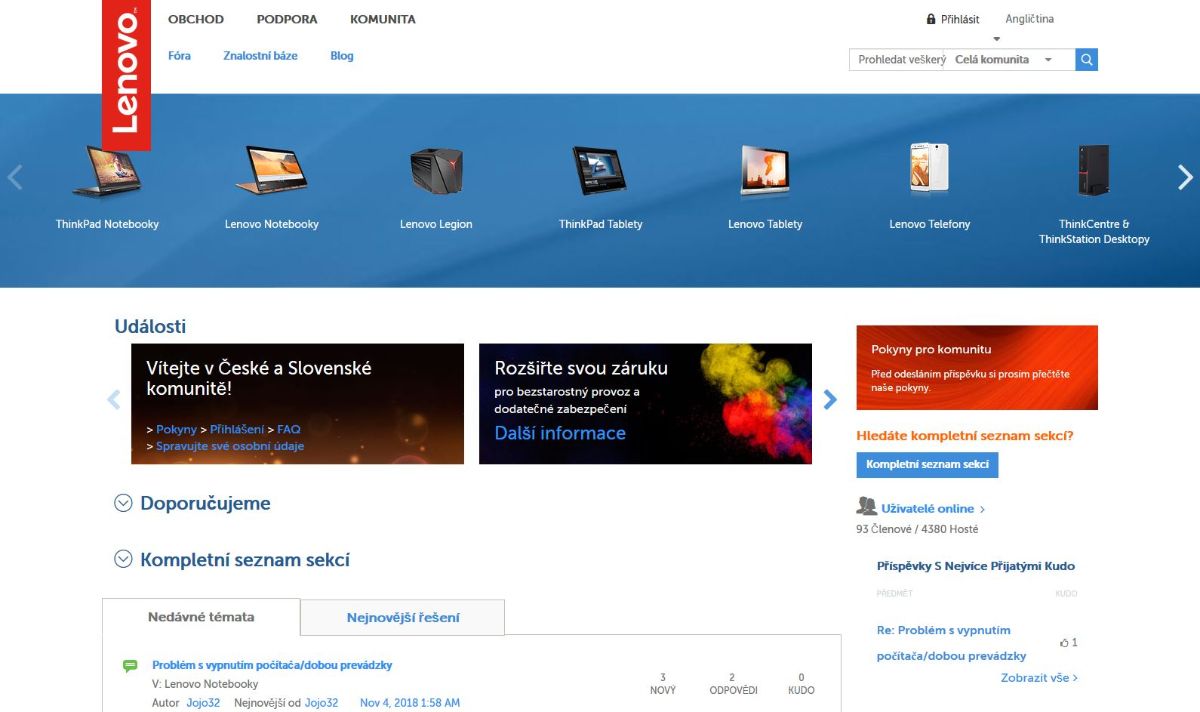Show next Události banner slide
Viewport: 1200px width, 712px height.
(829, 400)
